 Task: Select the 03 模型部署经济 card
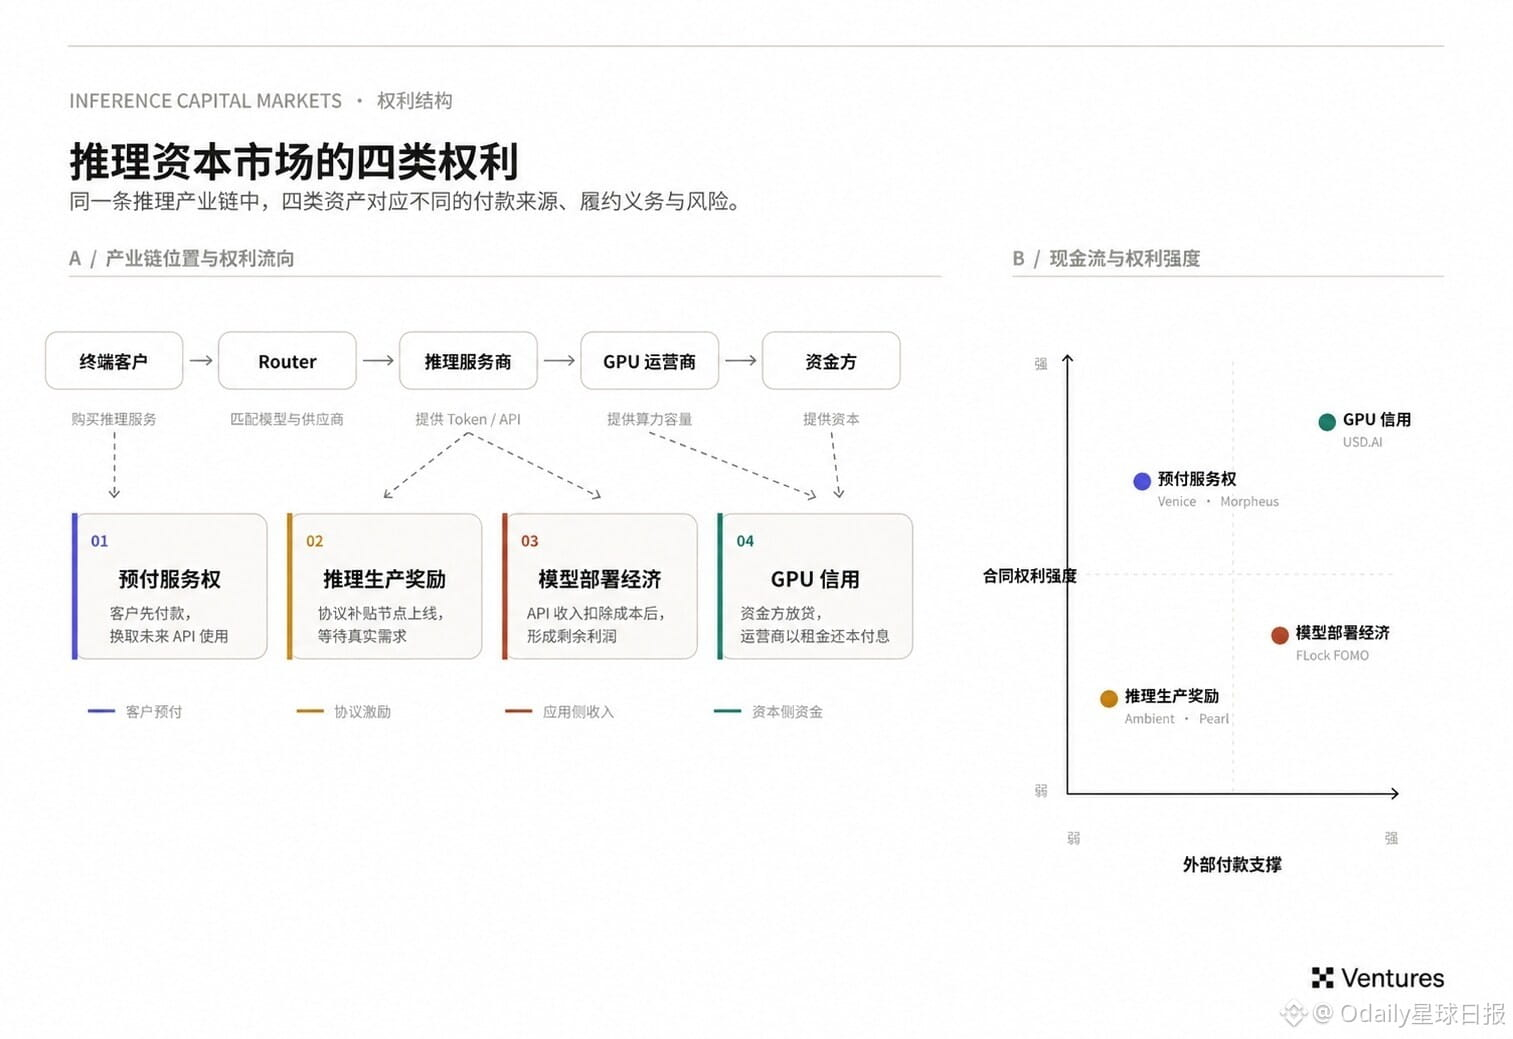[599, 586]
